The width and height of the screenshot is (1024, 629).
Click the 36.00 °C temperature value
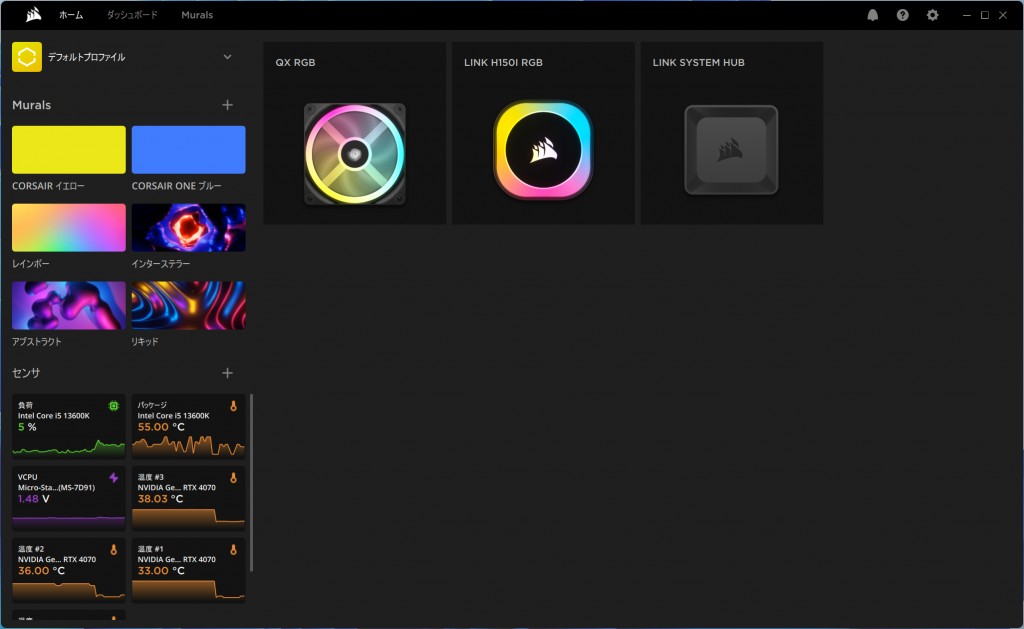click(41, 571)
